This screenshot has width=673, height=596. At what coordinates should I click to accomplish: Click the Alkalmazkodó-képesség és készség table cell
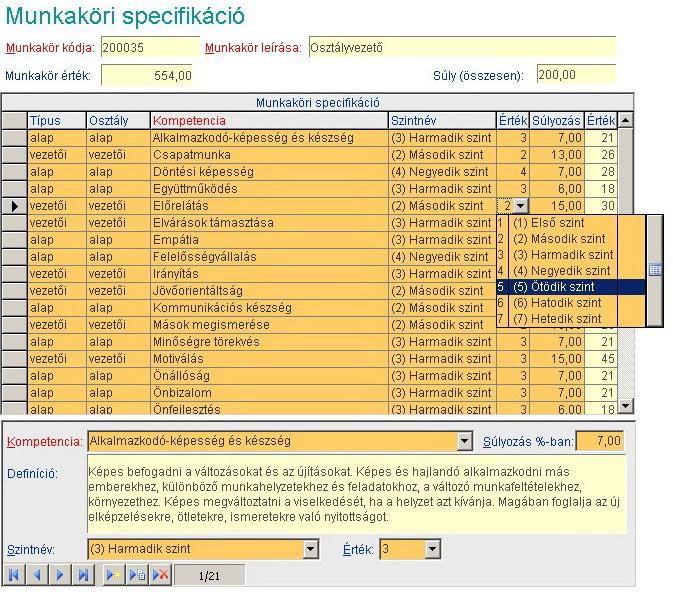click(x=269, y=138)
